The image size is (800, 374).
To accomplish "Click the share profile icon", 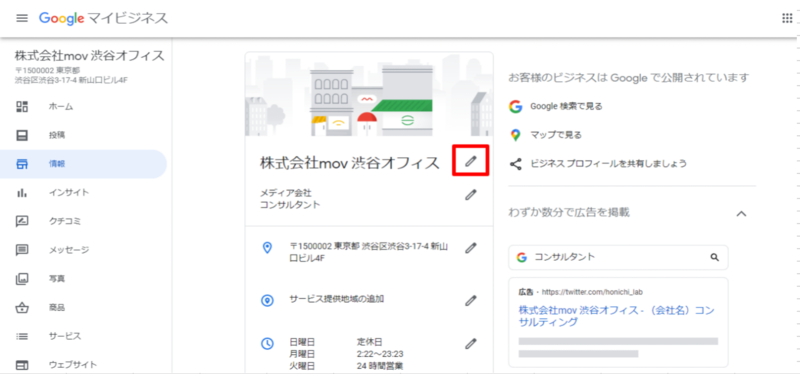I will pyautogui.click(x=515, y=164).
